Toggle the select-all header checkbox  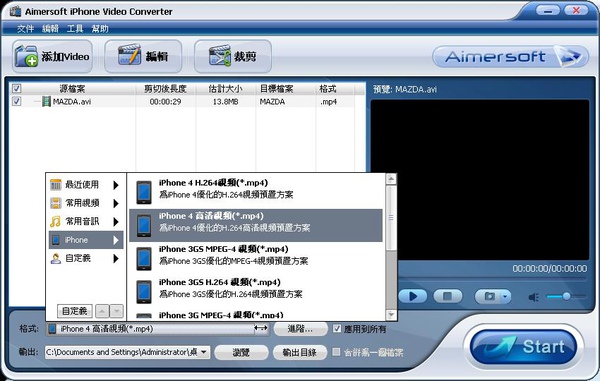(16, 89)
